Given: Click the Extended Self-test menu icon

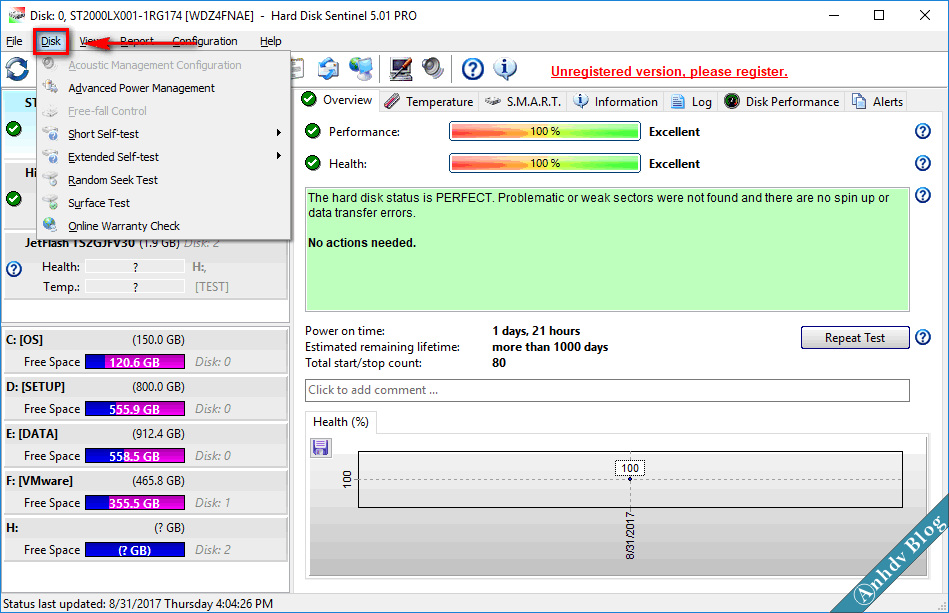Looking at the screenshot, I should (x=51, y=156).
